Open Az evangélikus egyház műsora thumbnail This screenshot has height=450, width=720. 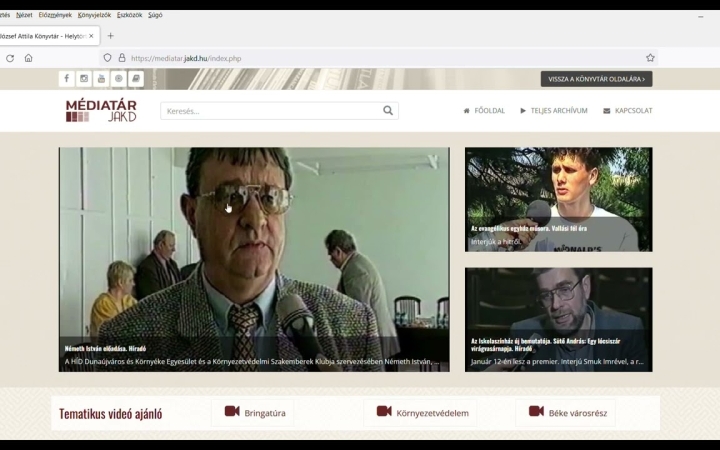tap(558, 199)
